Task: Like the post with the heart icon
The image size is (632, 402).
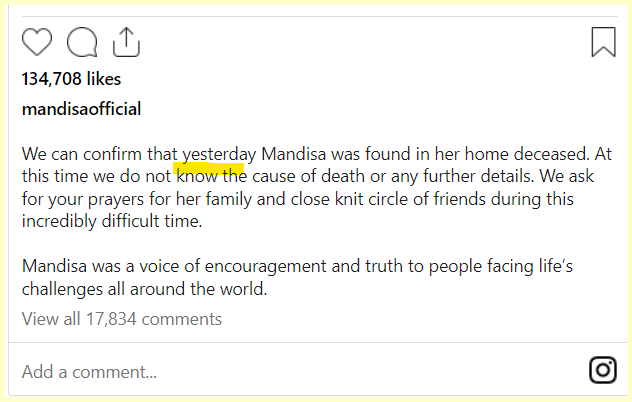Action: pos(37,42)
